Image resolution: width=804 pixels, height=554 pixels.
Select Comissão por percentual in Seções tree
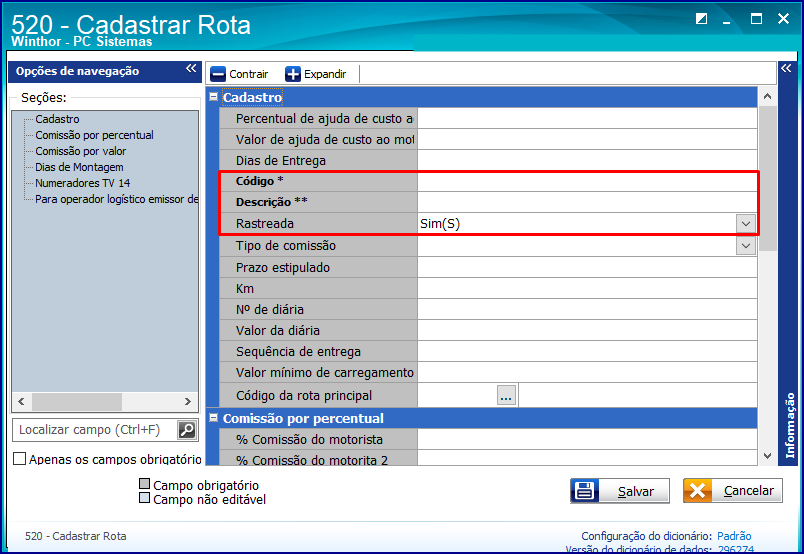94,135
